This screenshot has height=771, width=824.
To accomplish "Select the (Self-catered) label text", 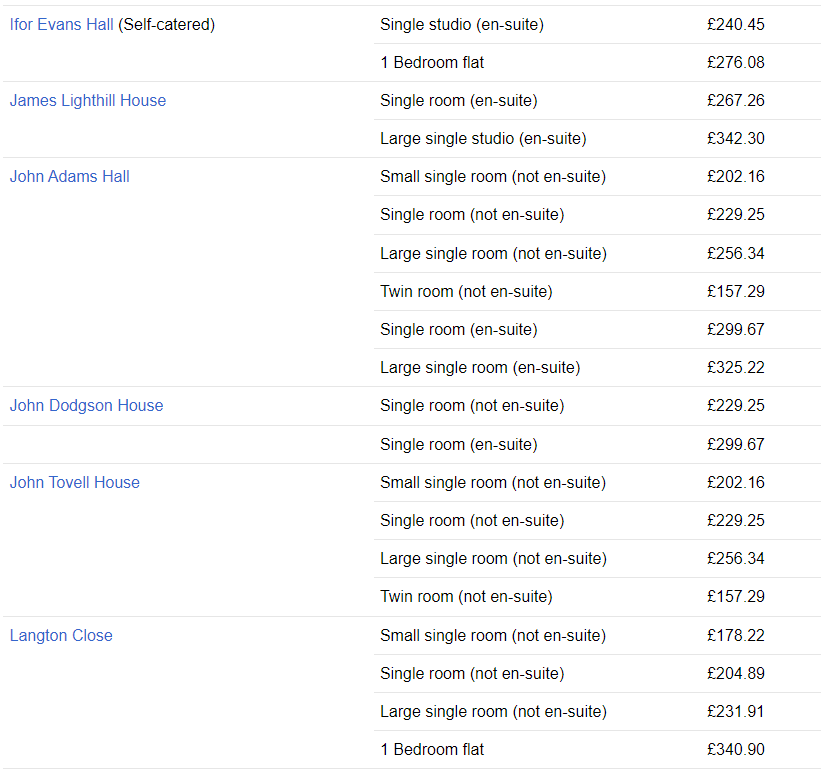I will click(x=167, y=25).
